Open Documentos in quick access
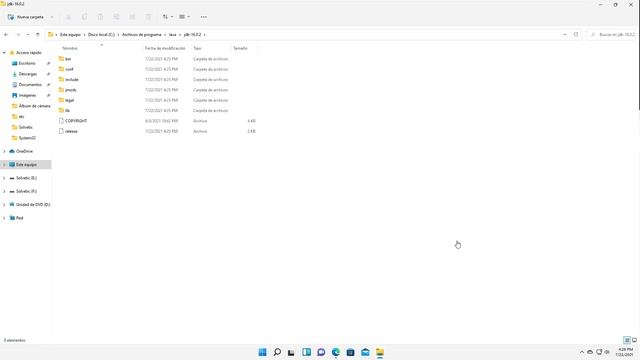 (x=30, y=84)
